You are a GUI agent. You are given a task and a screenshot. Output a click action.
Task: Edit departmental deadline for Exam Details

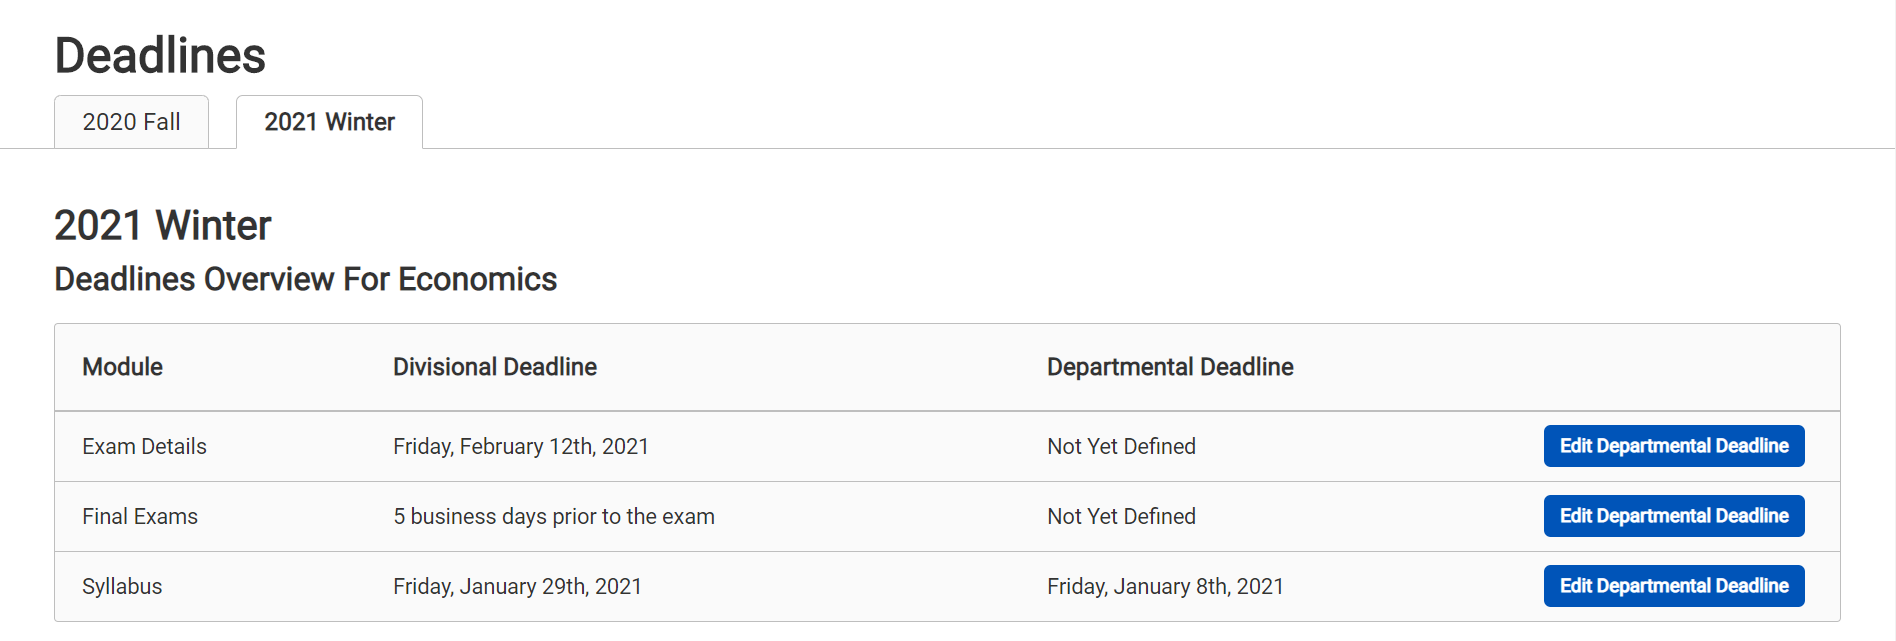pos(1673,446)
